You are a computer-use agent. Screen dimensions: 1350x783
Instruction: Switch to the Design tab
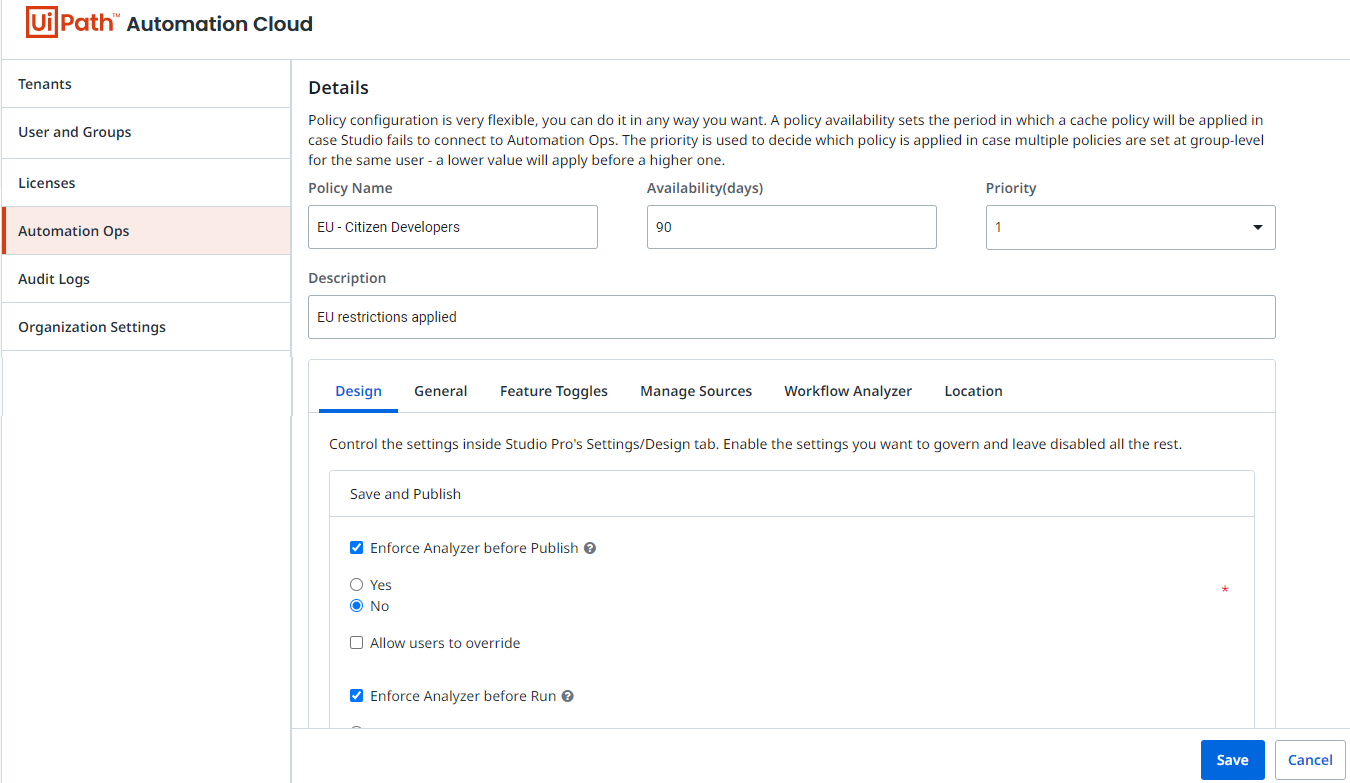358,391
